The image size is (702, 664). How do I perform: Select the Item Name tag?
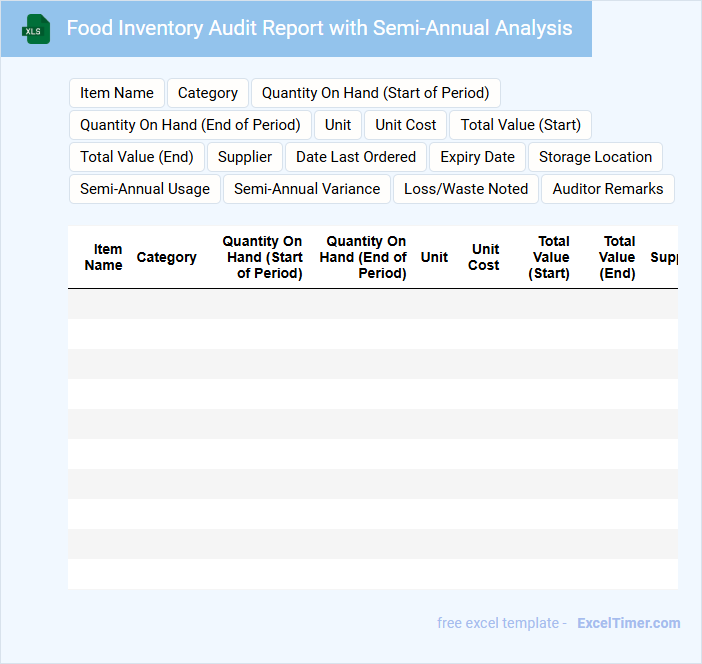(x=117, y=93)
